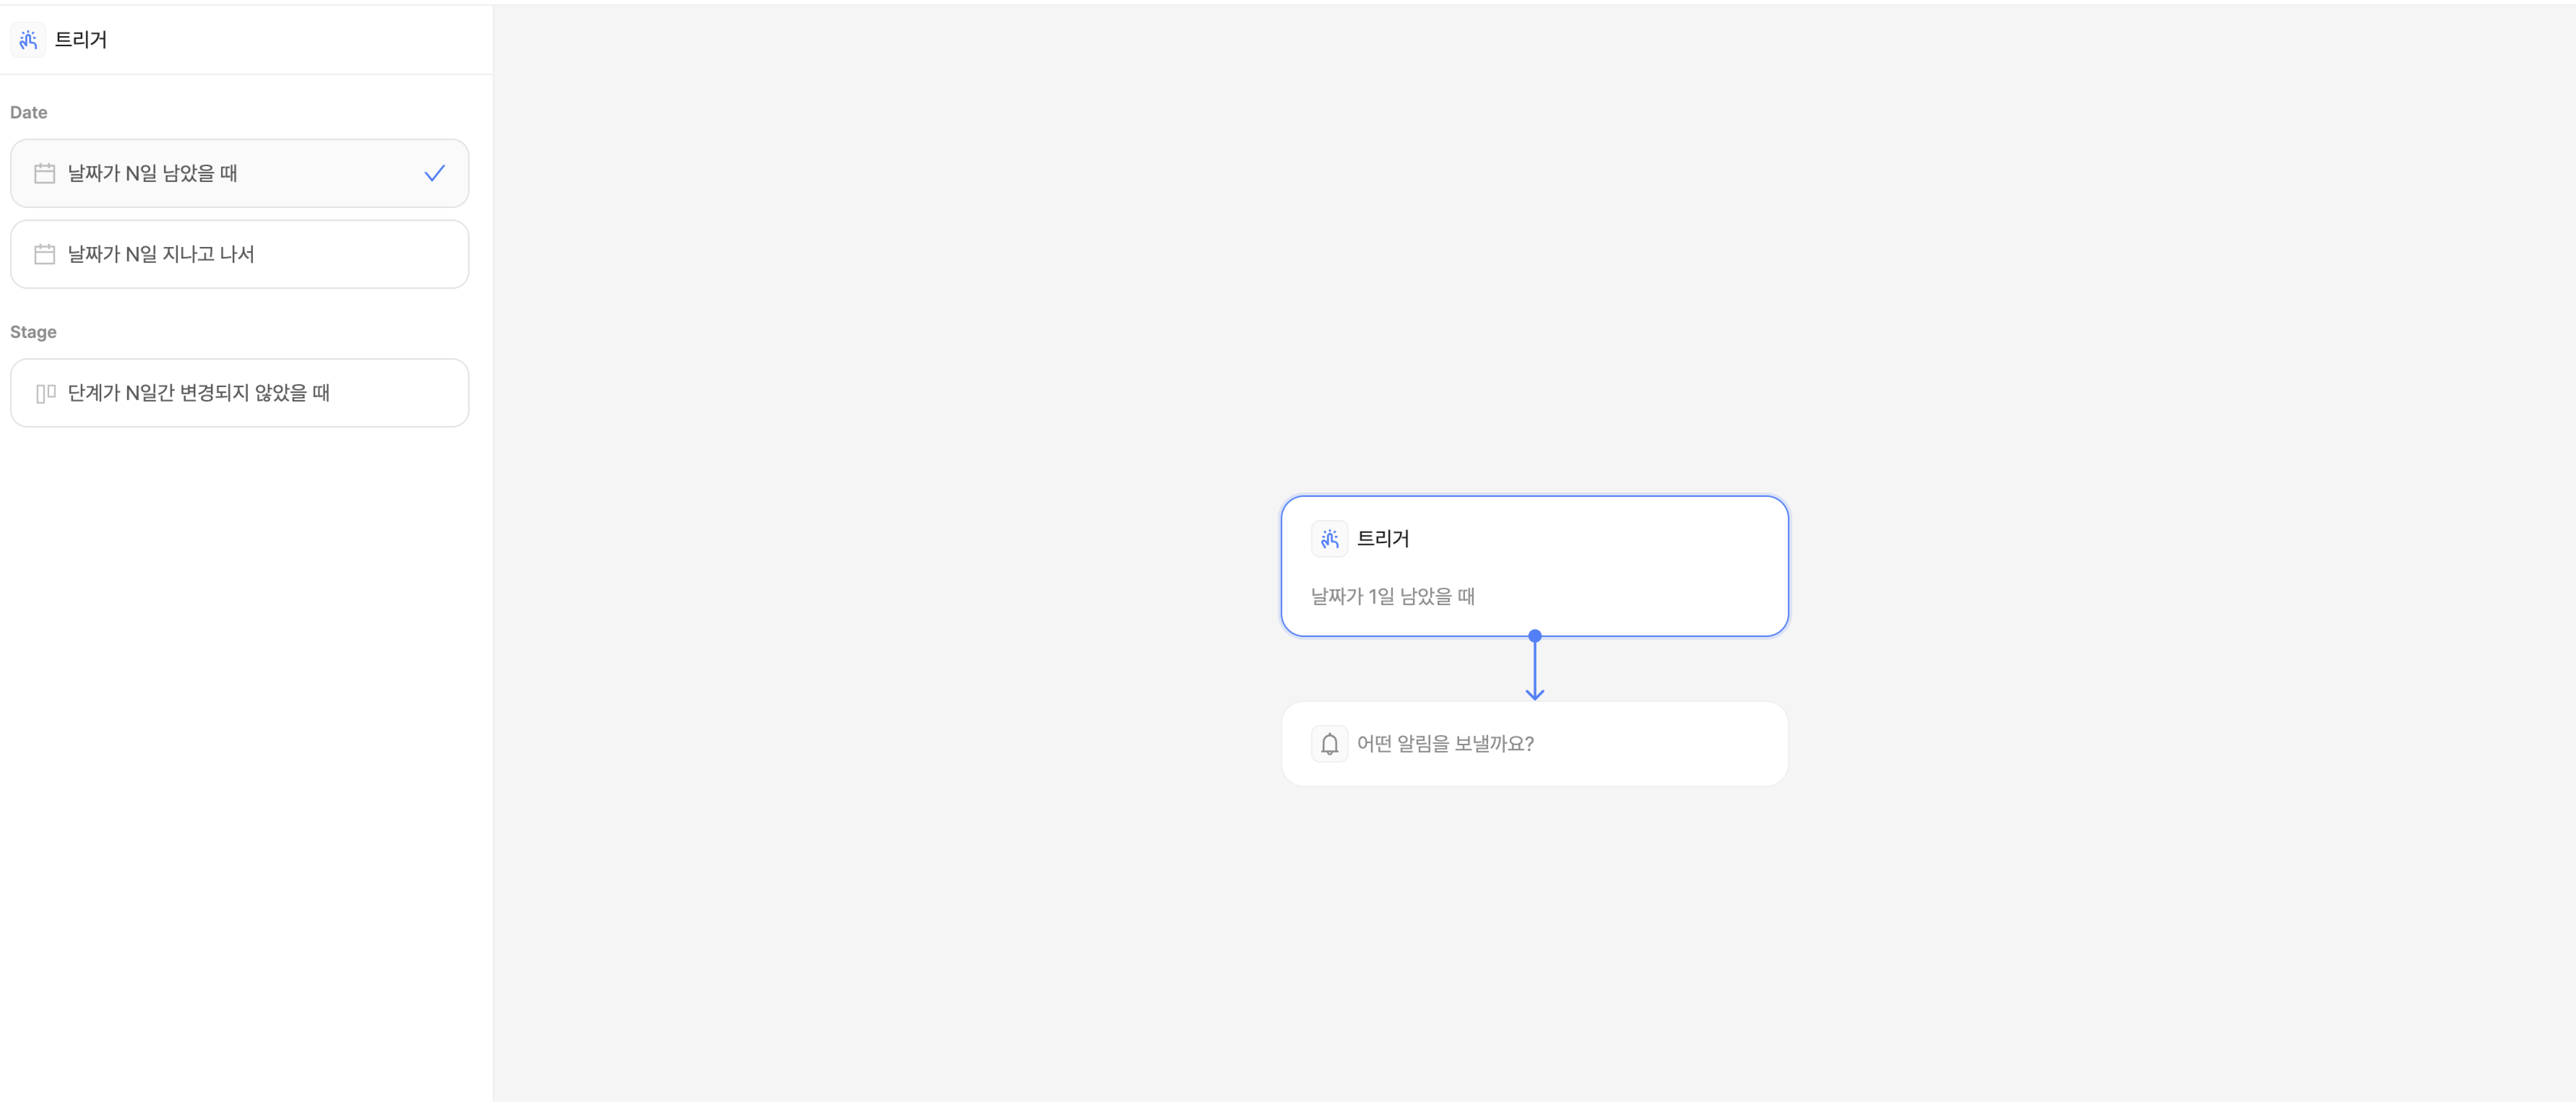This screenshot has width=2576, height=1102.
Task: Click the "Stage" section label
Action: coord(33,332)
